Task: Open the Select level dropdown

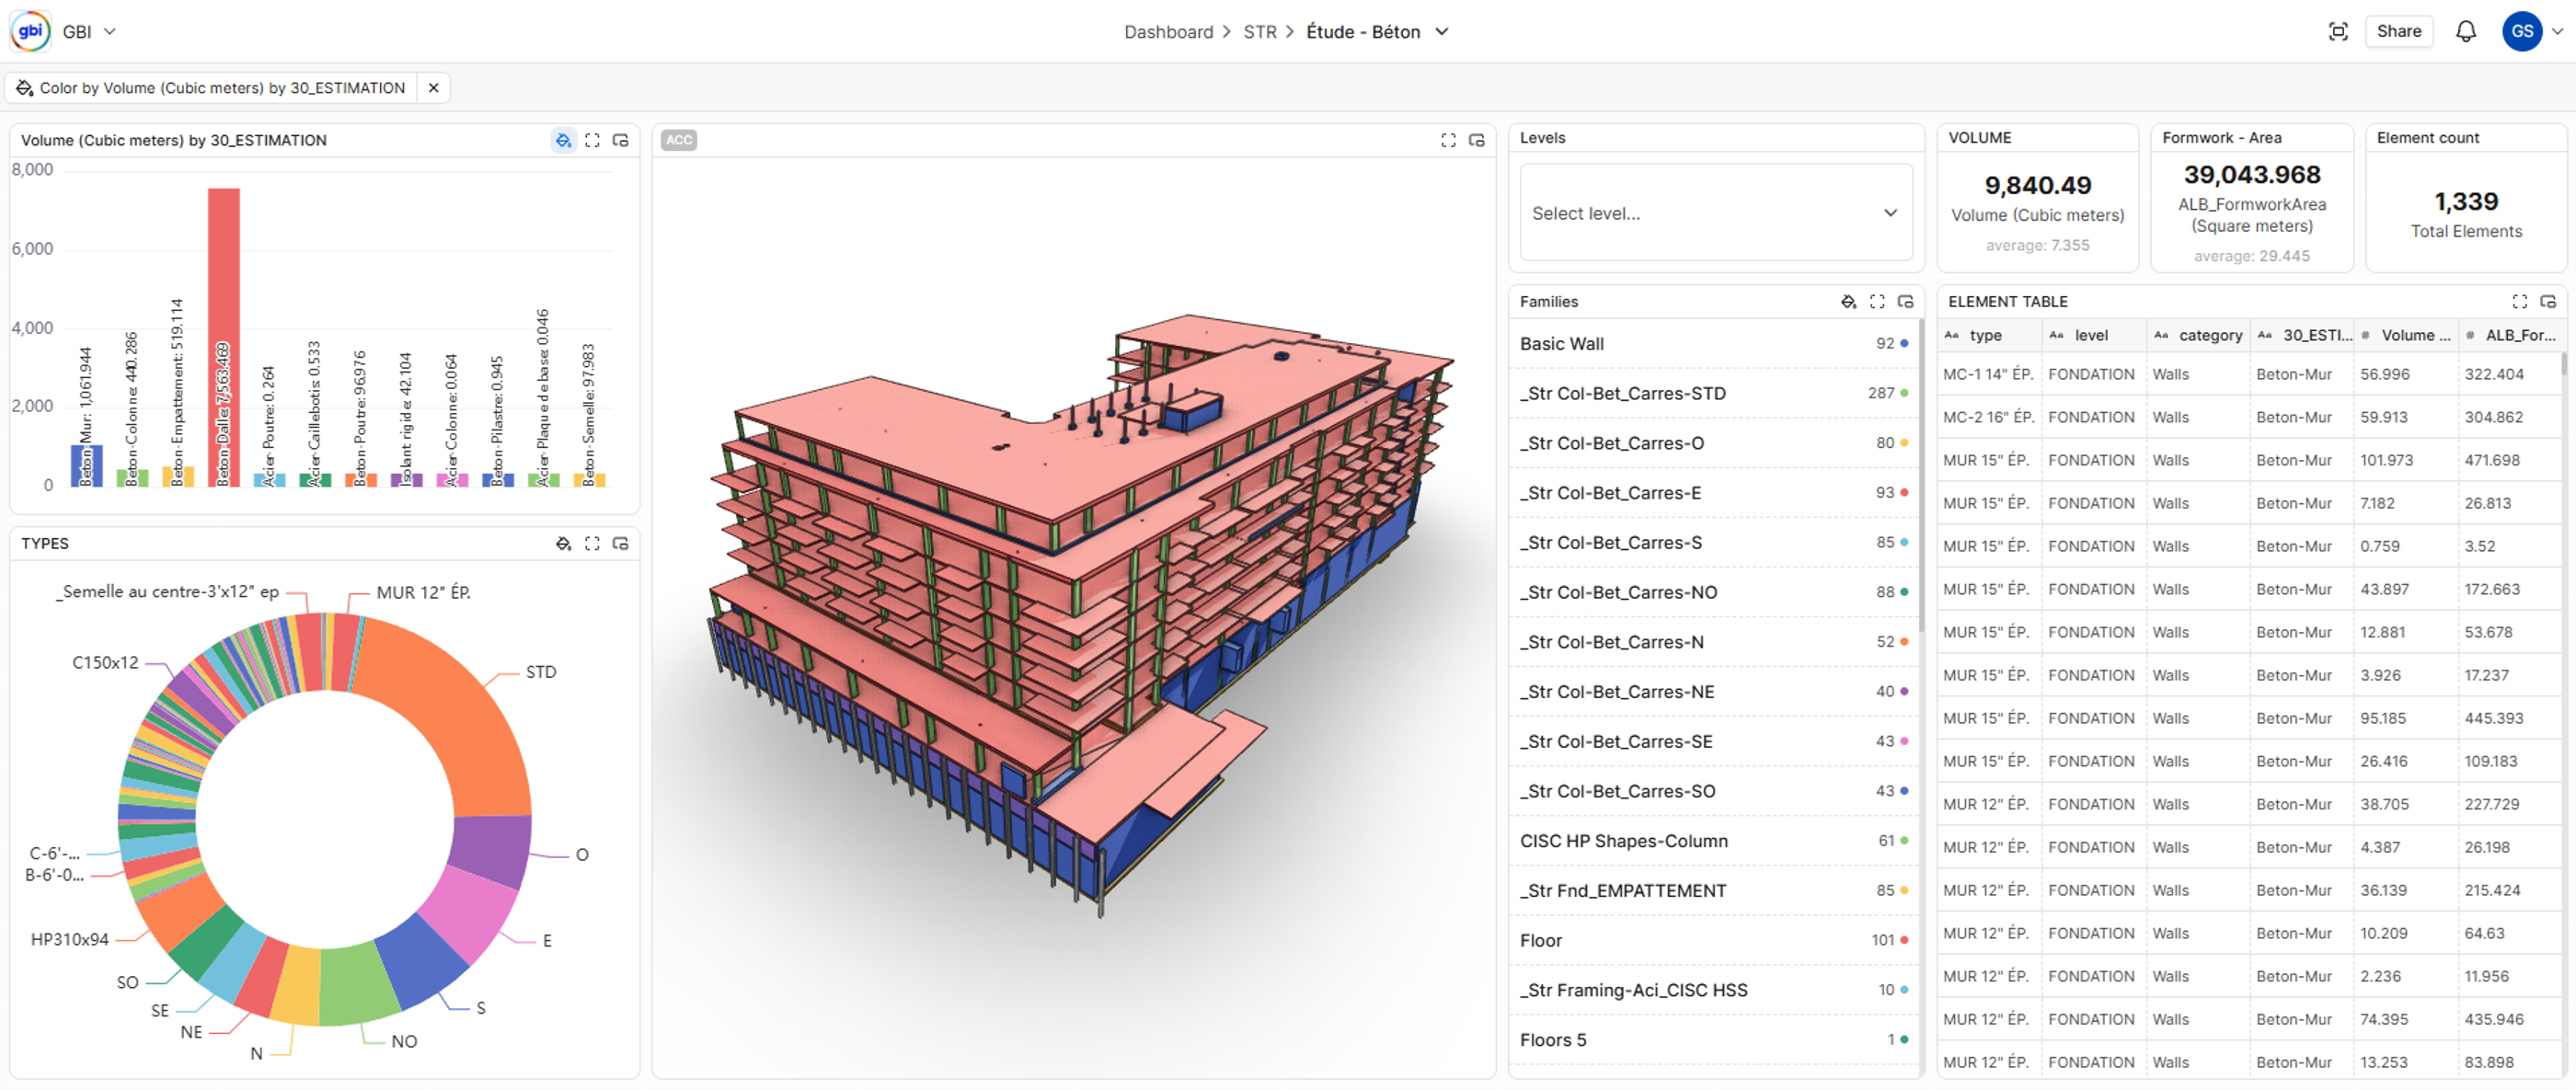Action: 1715,213
